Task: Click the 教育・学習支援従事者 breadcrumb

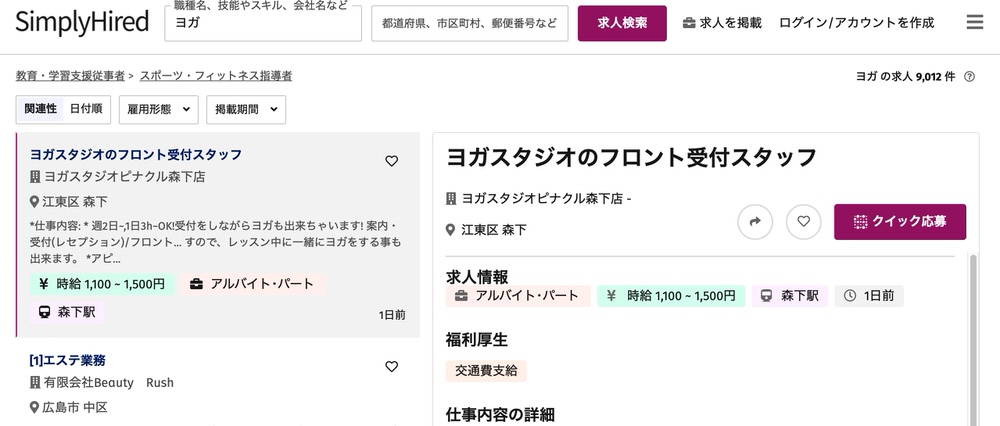Action: (70, 76)
